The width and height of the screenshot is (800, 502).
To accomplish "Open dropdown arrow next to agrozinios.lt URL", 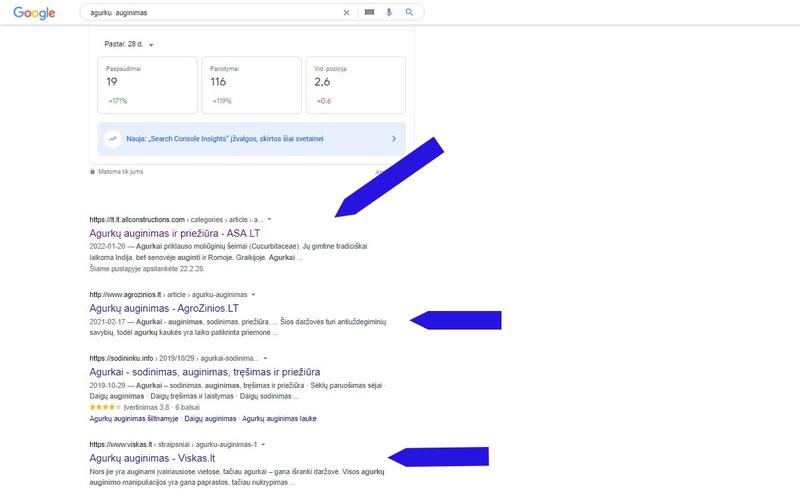I will pos(253,294).
